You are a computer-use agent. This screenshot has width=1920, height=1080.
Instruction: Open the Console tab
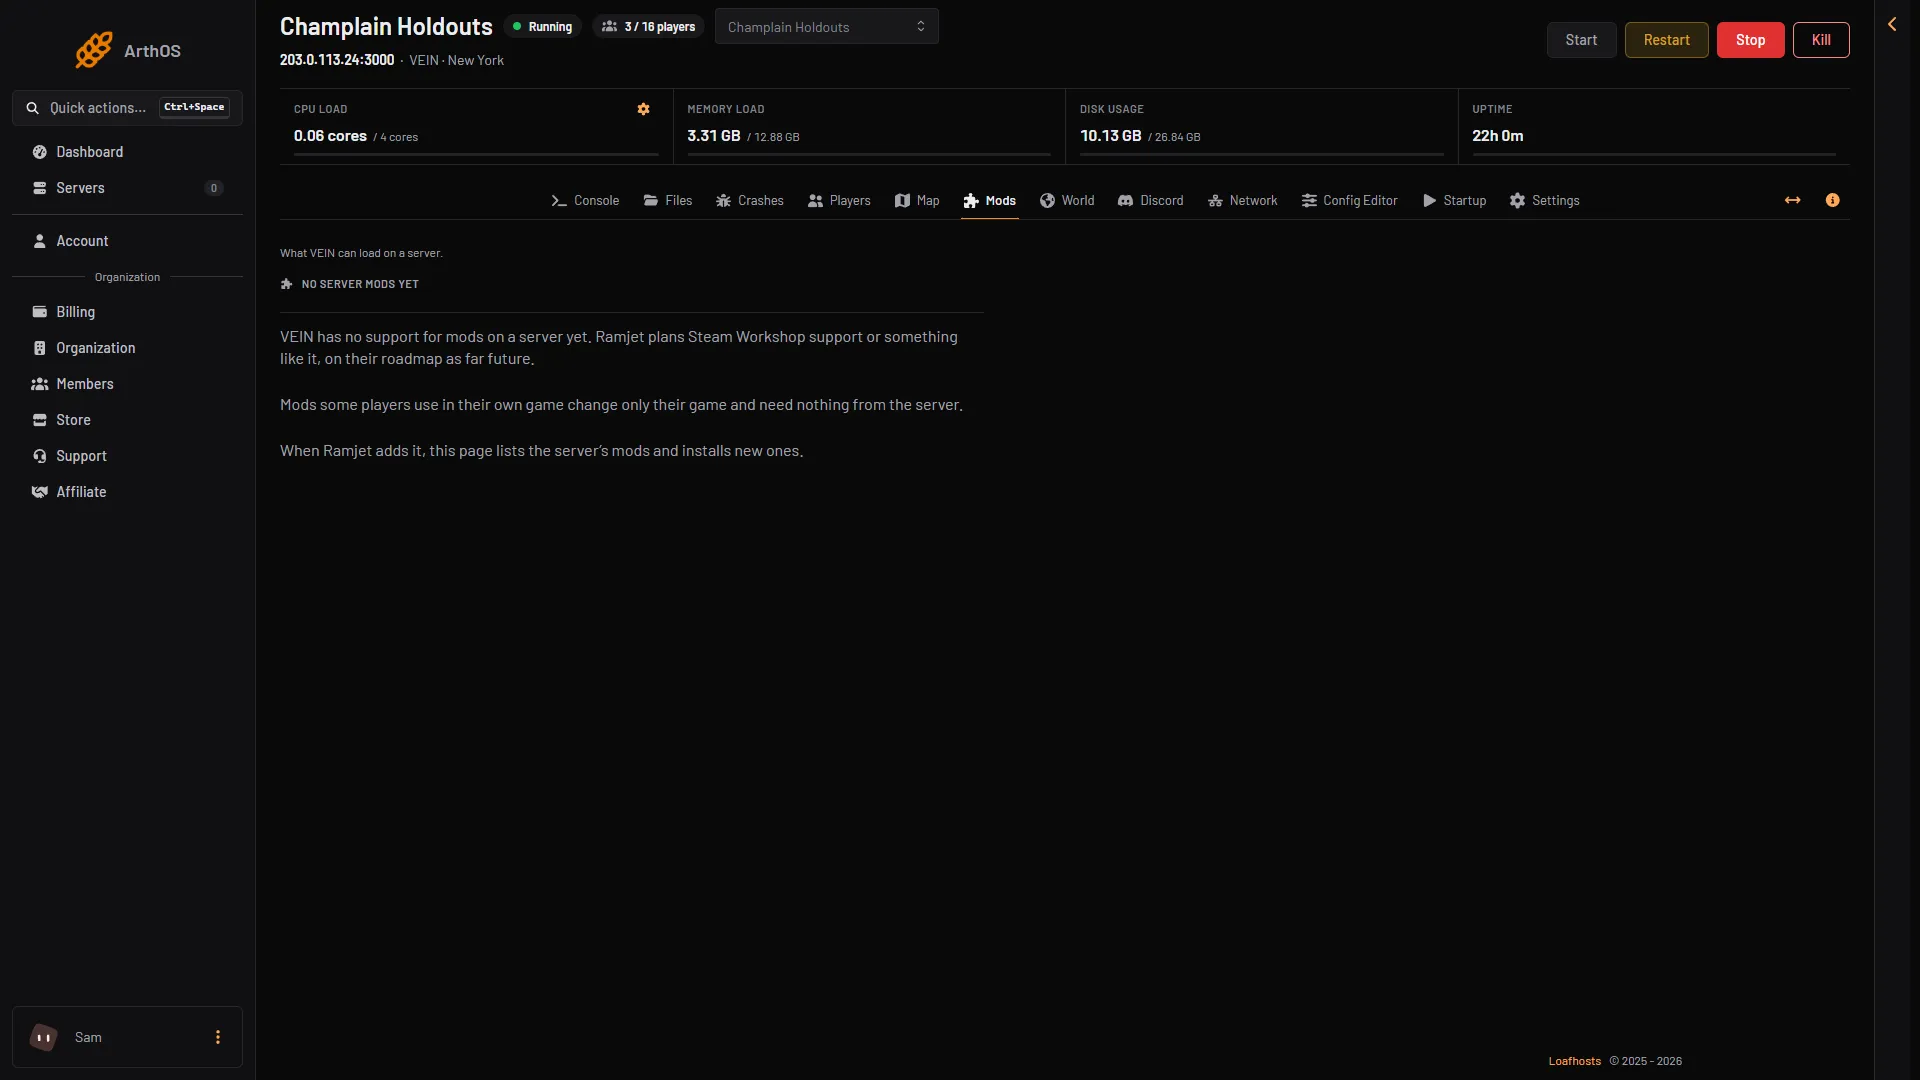pyautogui.click(x=586, y=201)
